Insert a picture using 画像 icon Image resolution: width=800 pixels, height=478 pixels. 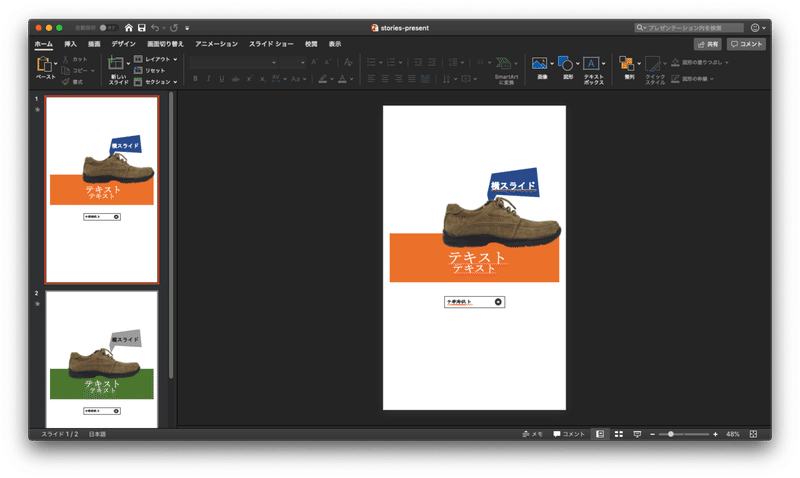tap(539, 63)
